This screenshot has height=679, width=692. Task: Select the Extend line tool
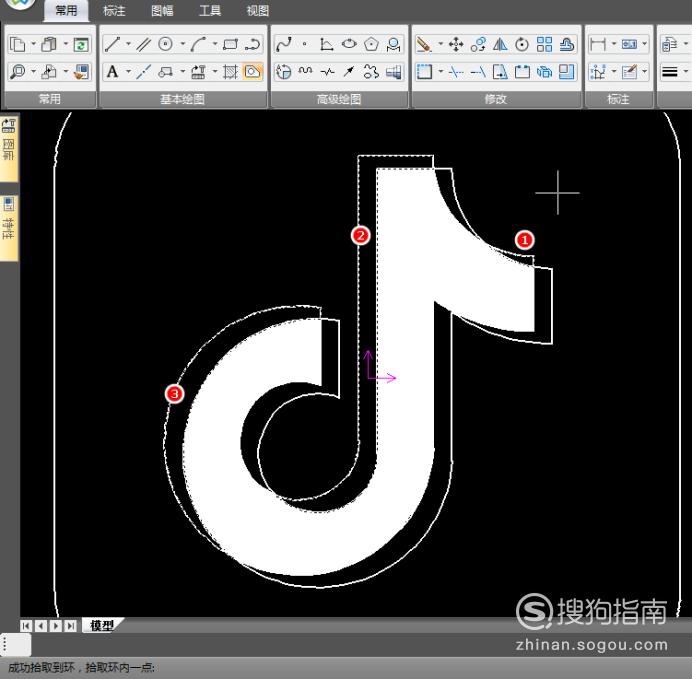478,71
